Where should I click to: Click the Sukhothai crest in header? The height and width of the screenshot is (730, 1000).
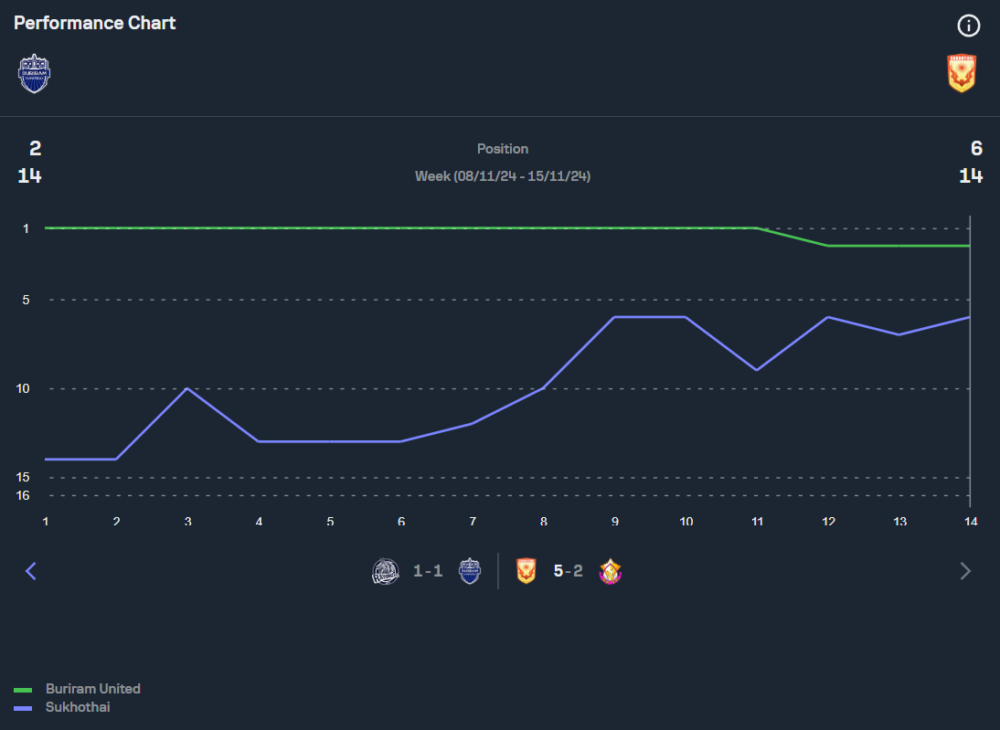point(961,73)
